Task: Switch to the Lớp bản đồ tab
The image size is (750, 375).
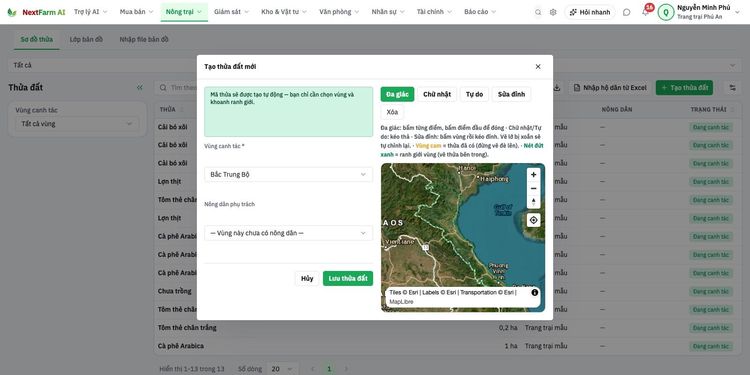Action: click(86, 39)
